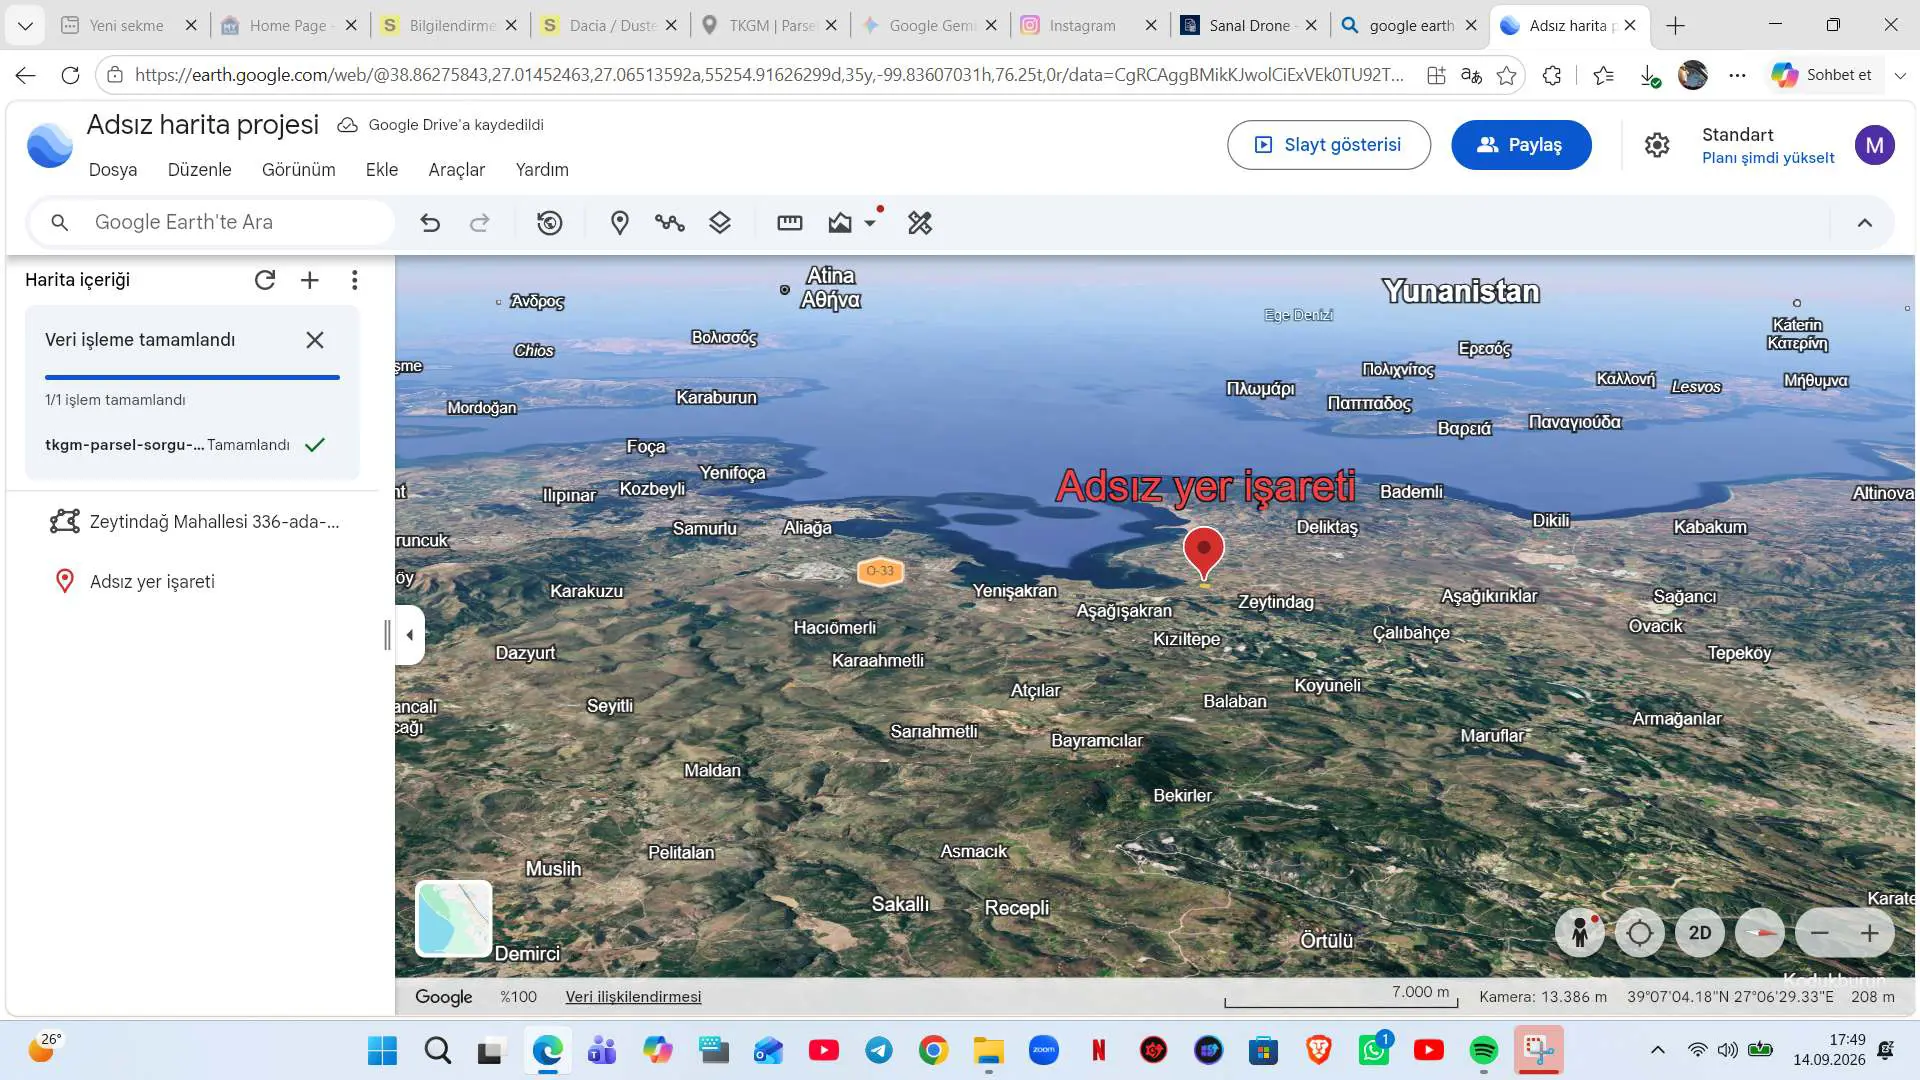Click the Paylaş share button
The width and height of the screenshot is (1920, 1080).
click(x=1521, y=145)
